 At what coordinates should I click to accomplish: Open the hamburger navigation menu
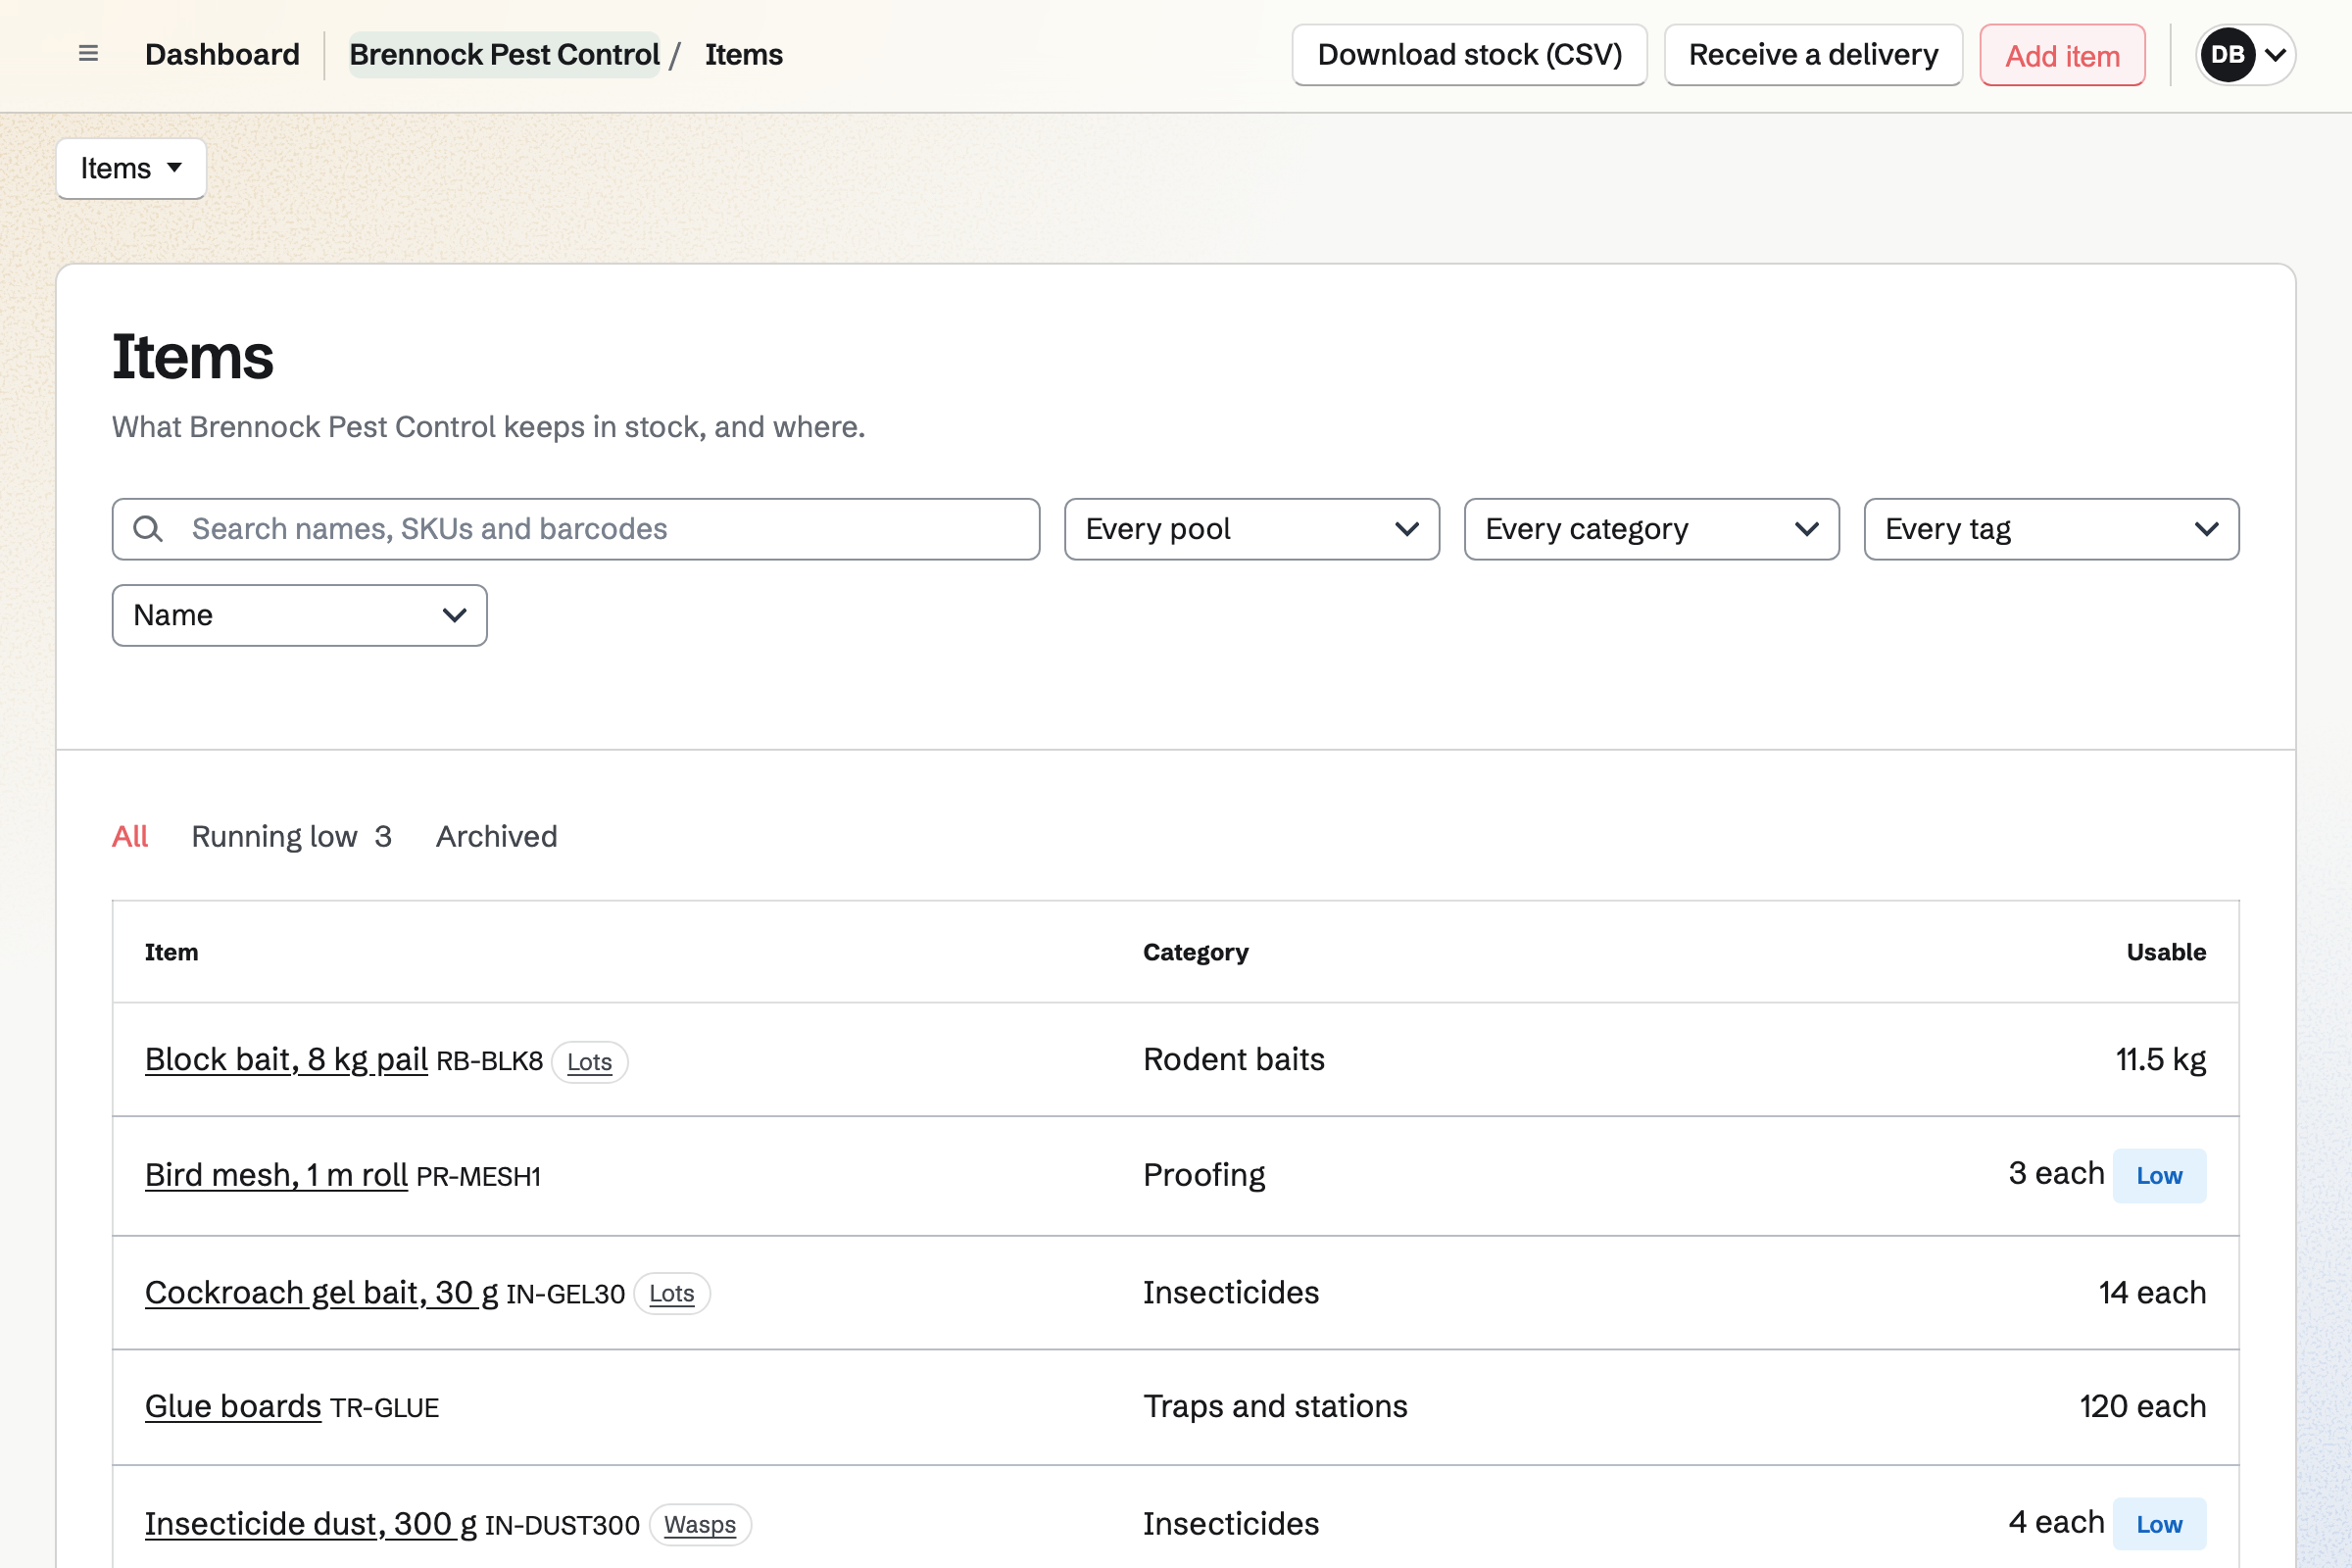click(x=88, y=54)
